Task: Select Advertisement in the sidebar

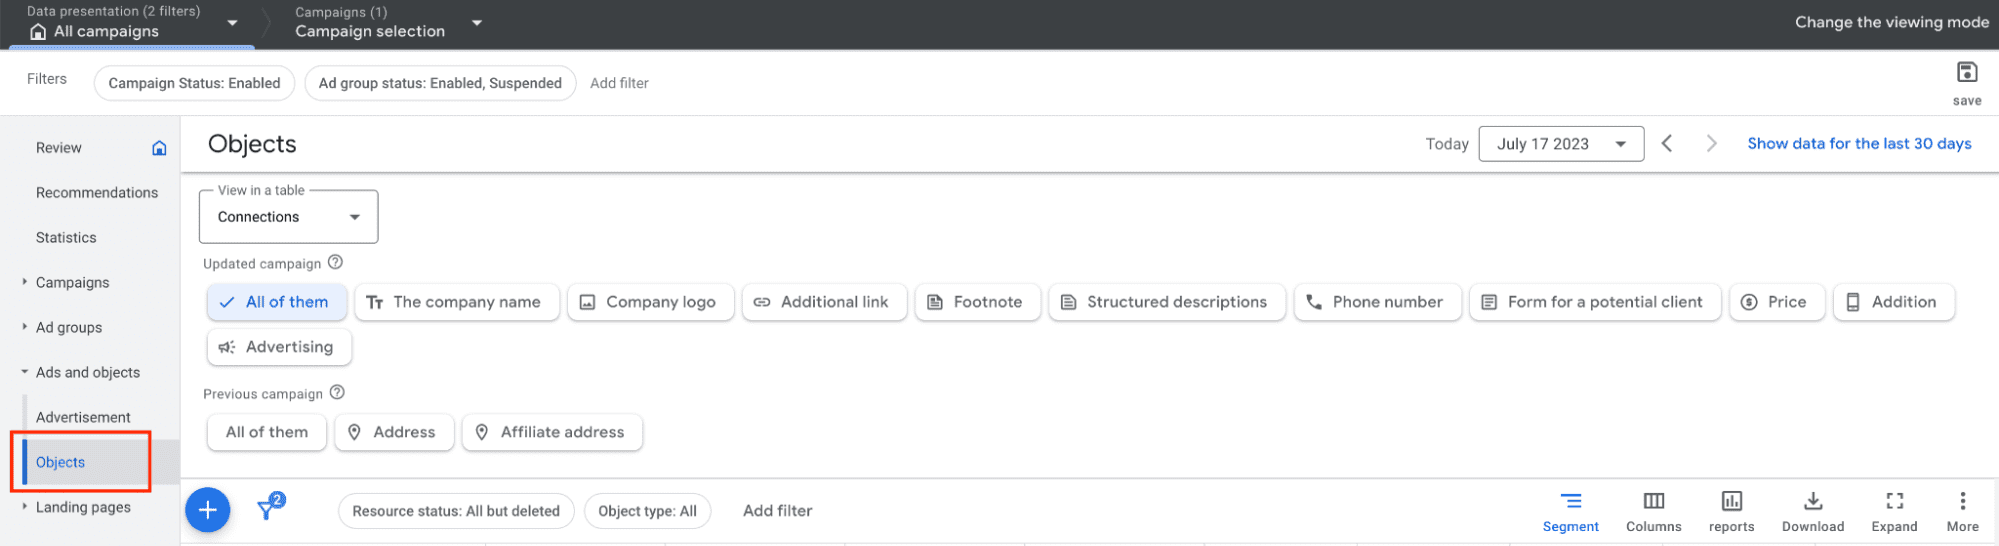Action: tap(83, 418)
